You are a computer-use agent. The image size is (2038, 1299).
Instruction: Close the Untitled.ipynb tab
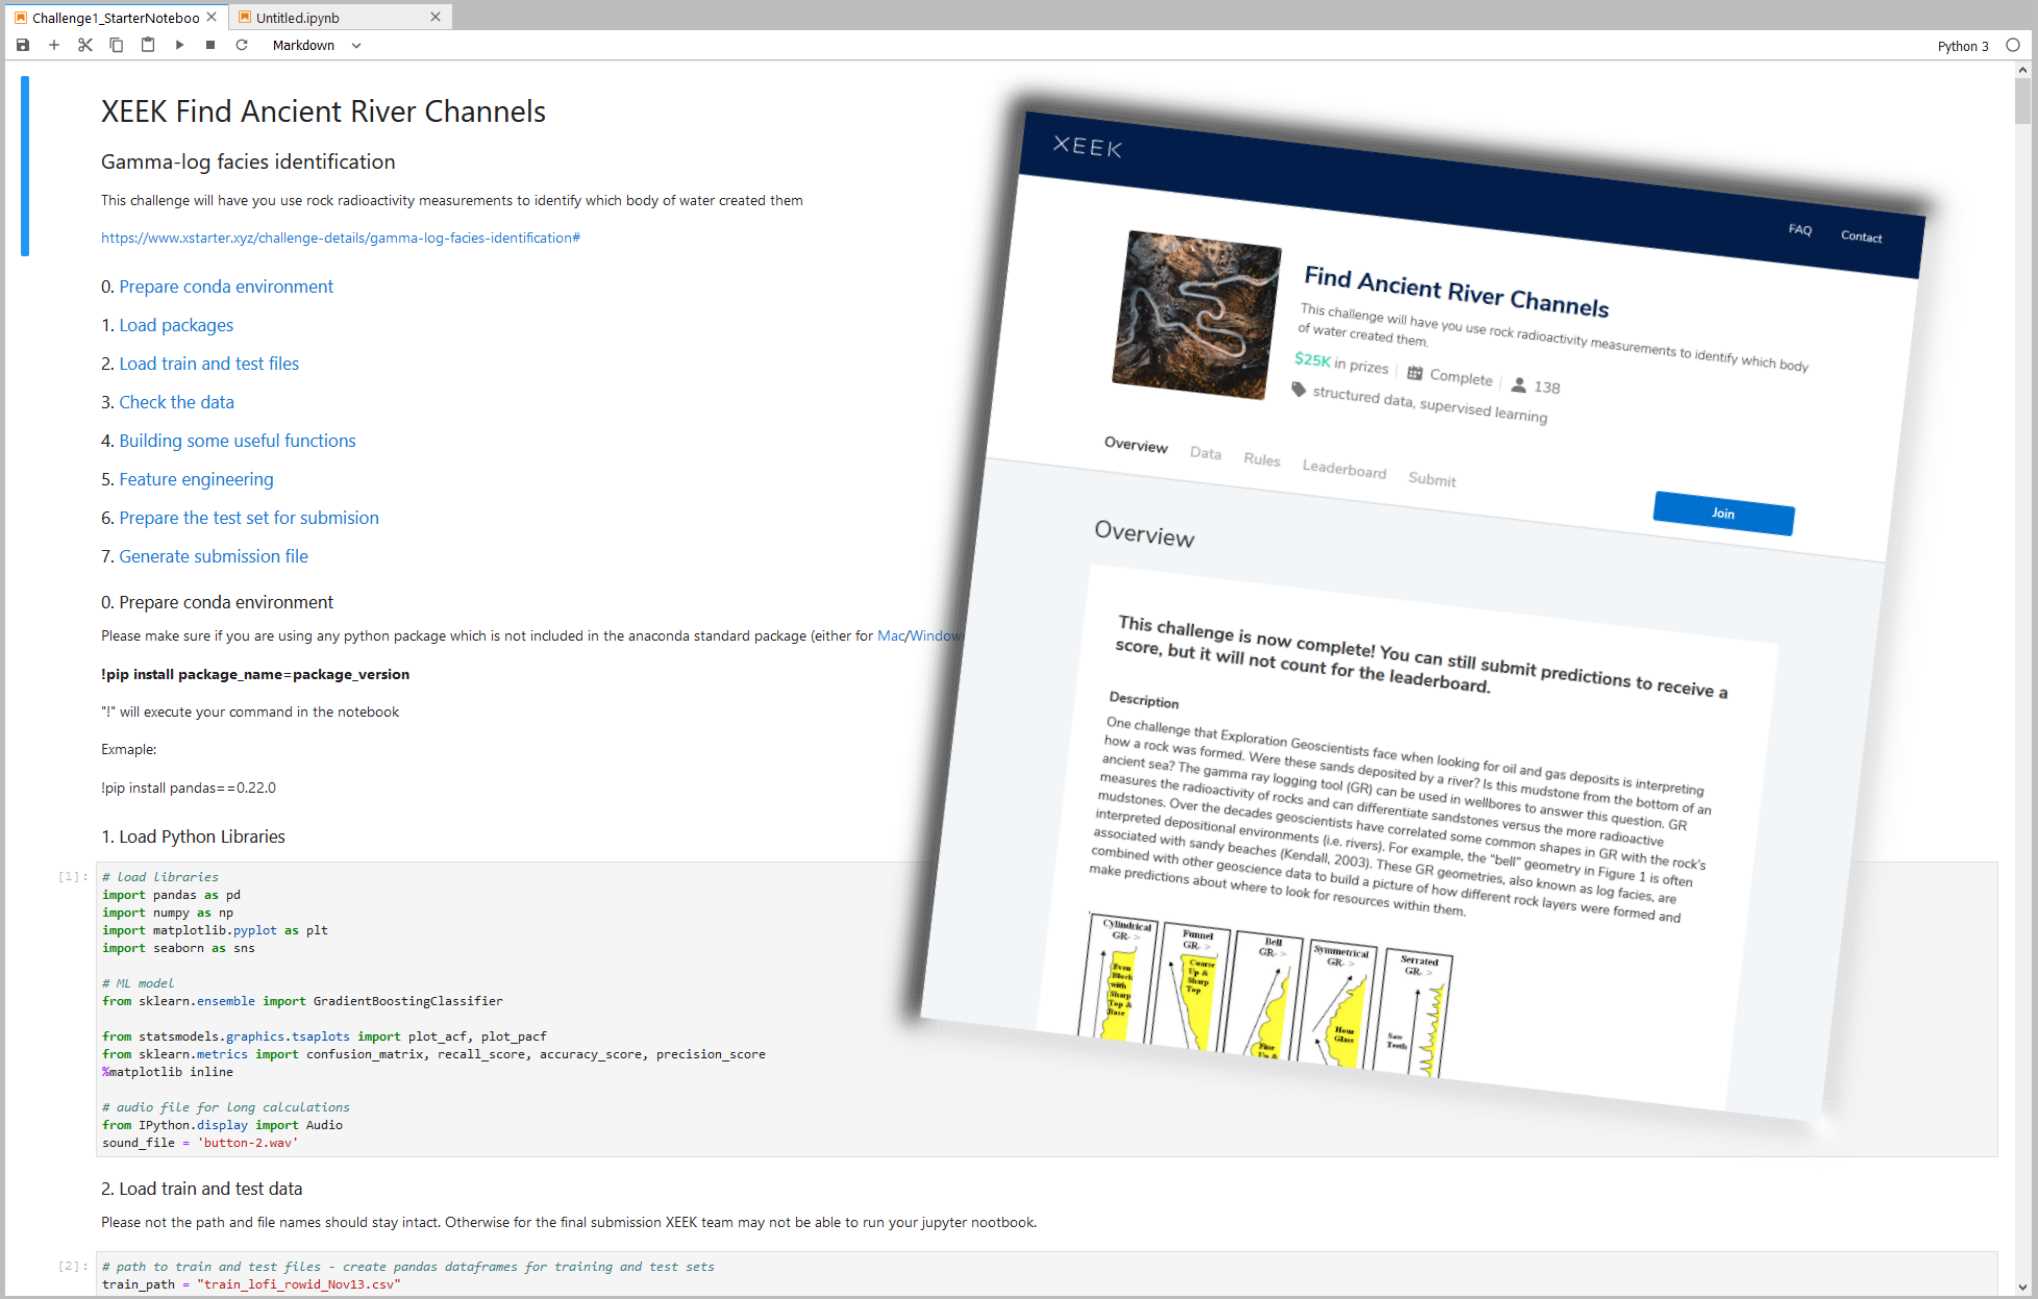tap(435, 17)
